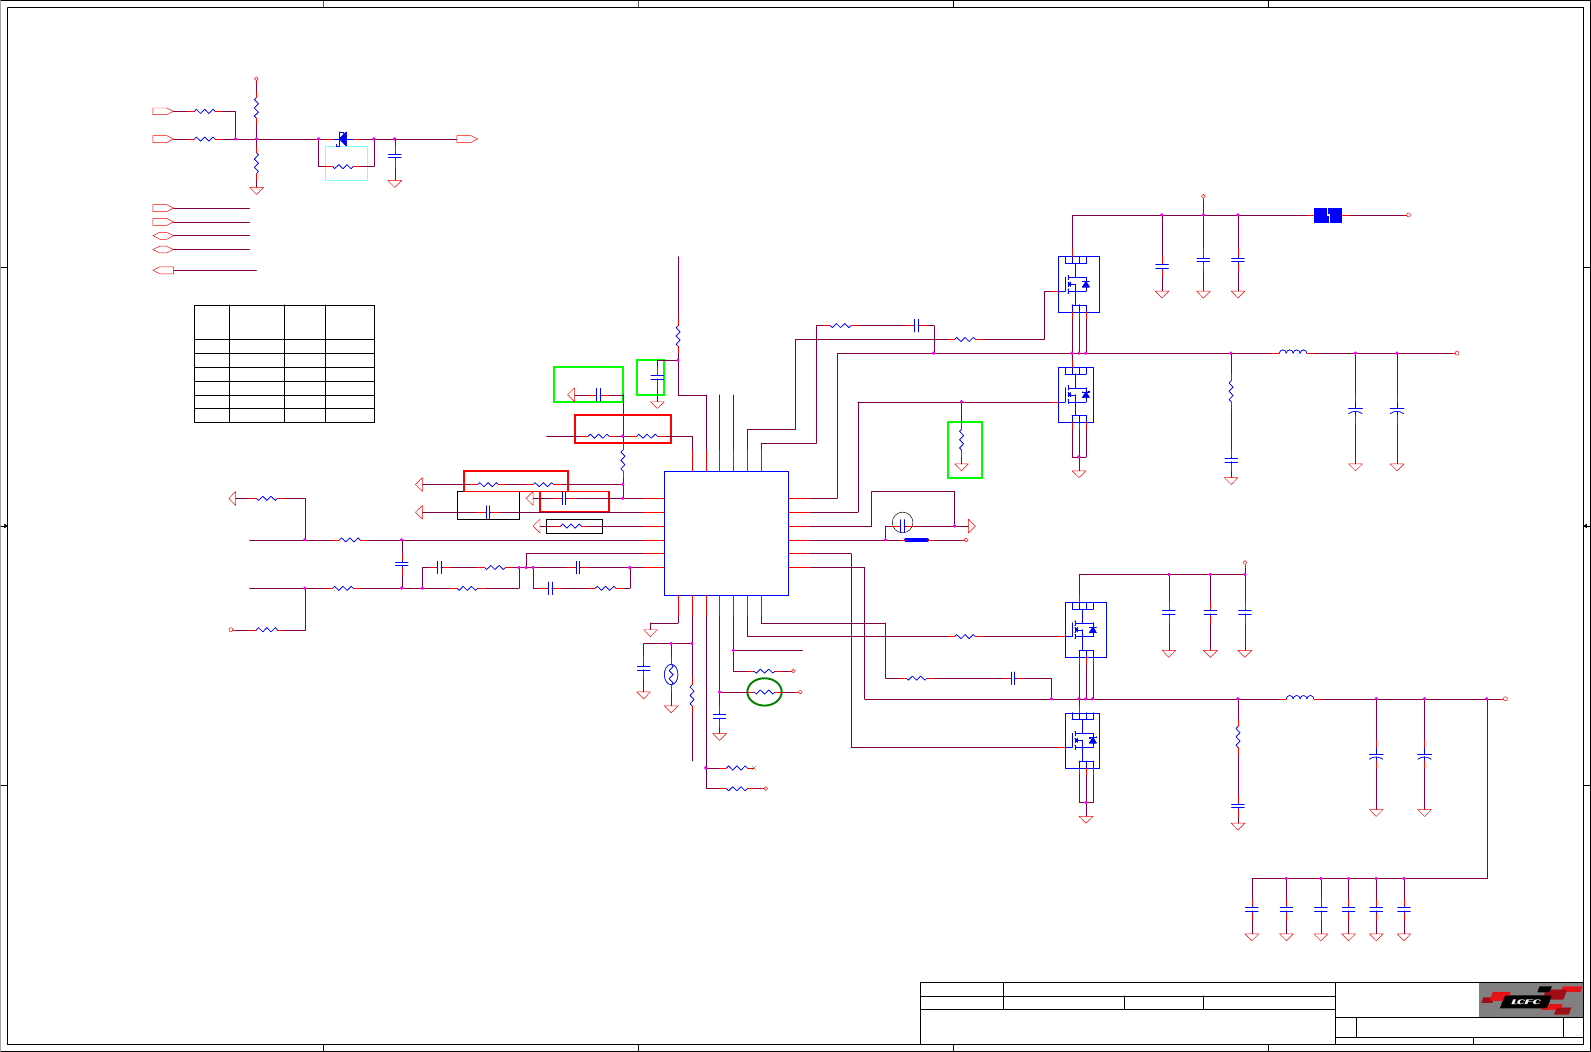
Task: Click the MOSFET connected to the top supply rail
Action: click(1079, 284)
